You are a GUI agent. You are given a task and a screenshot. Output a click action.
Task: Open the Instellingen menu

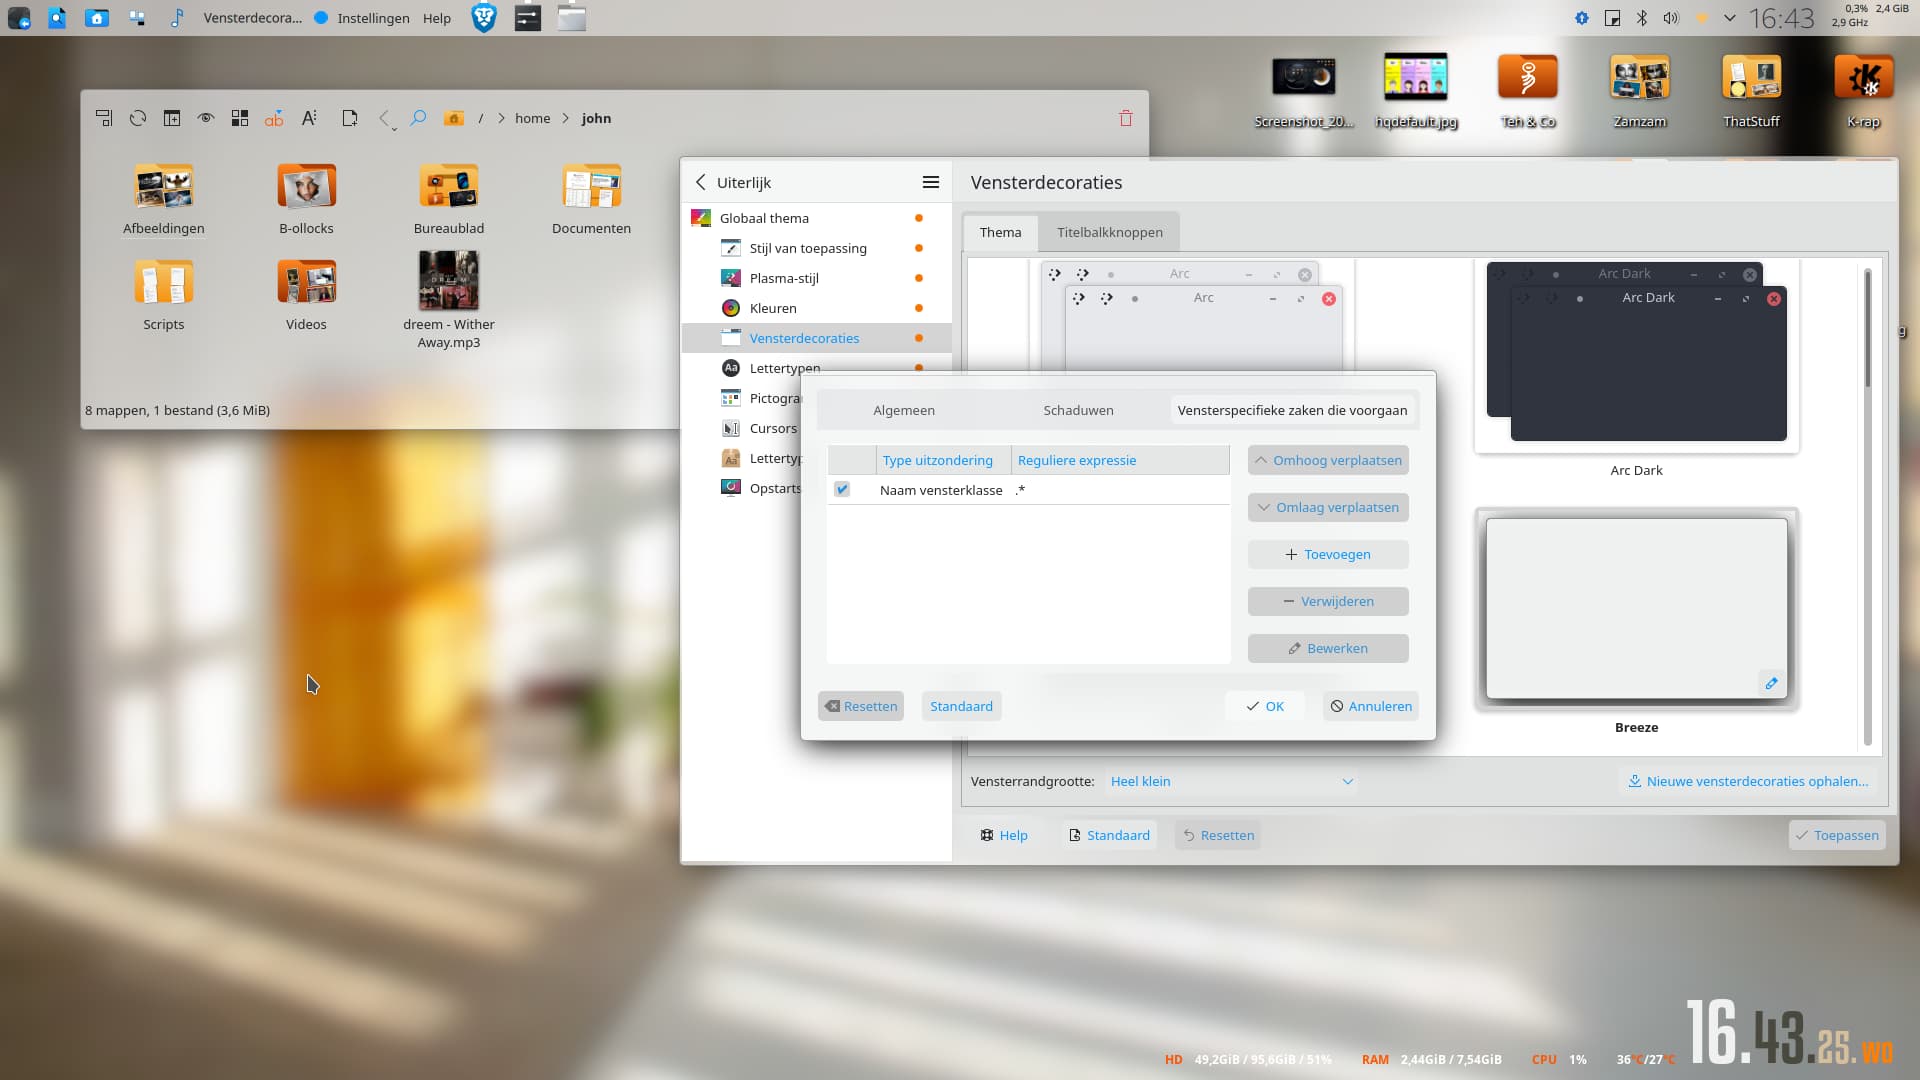pos(373,18)
